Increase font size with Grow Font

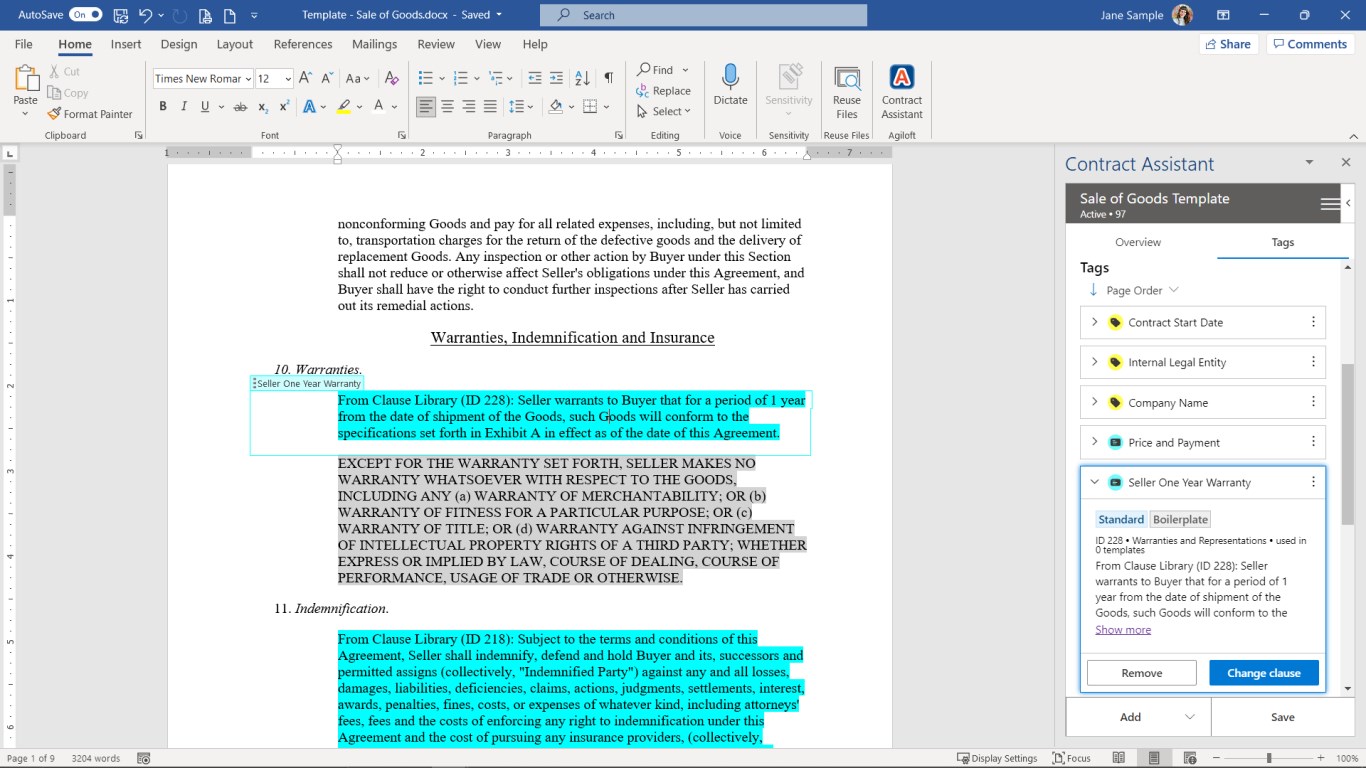[x=305, y=78]
